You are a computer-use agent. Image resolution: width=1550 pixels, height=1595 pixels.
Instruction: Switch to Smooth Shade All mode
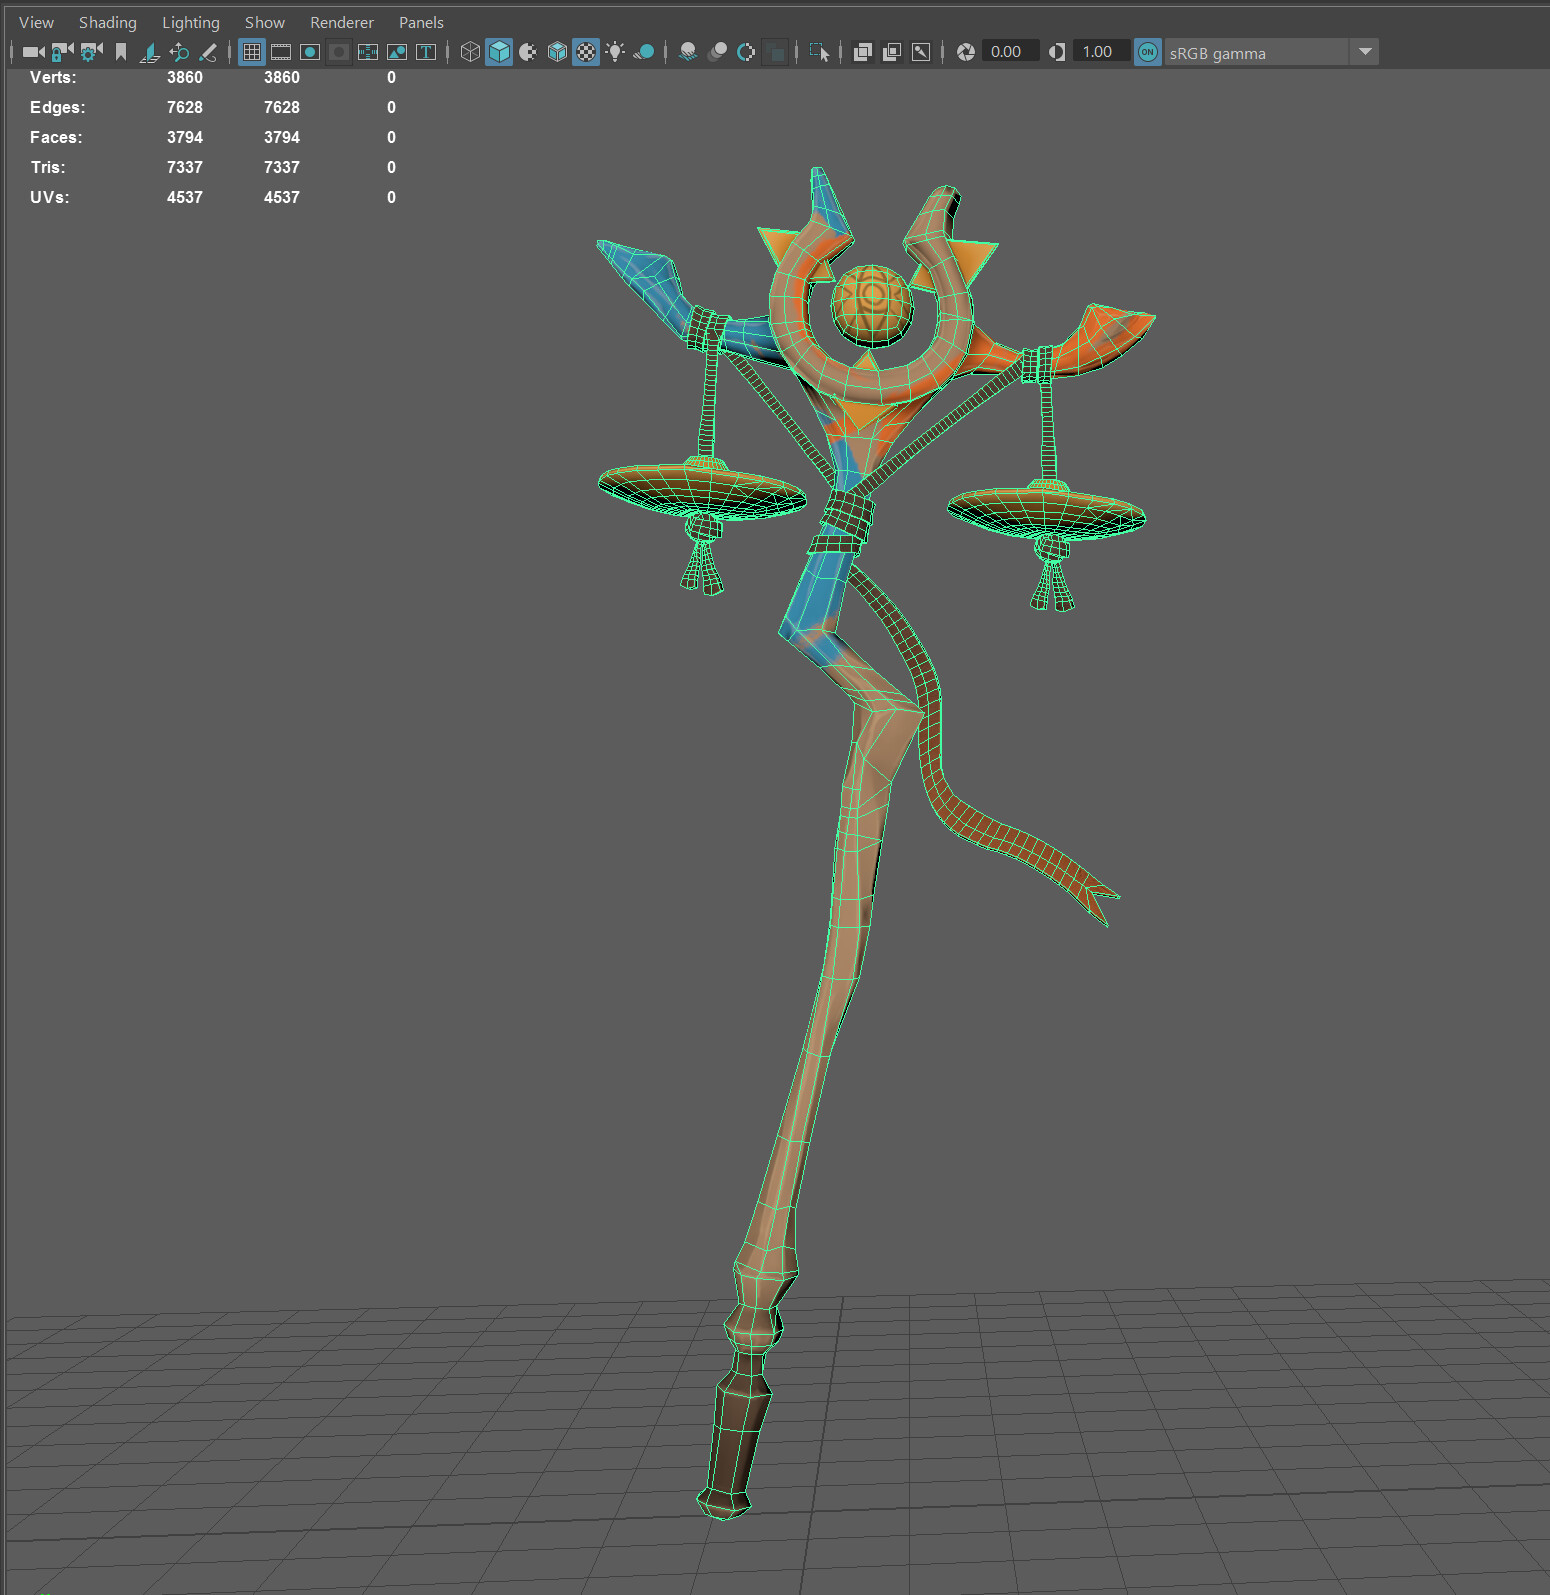pyautogui.click(x=499, y=52)
